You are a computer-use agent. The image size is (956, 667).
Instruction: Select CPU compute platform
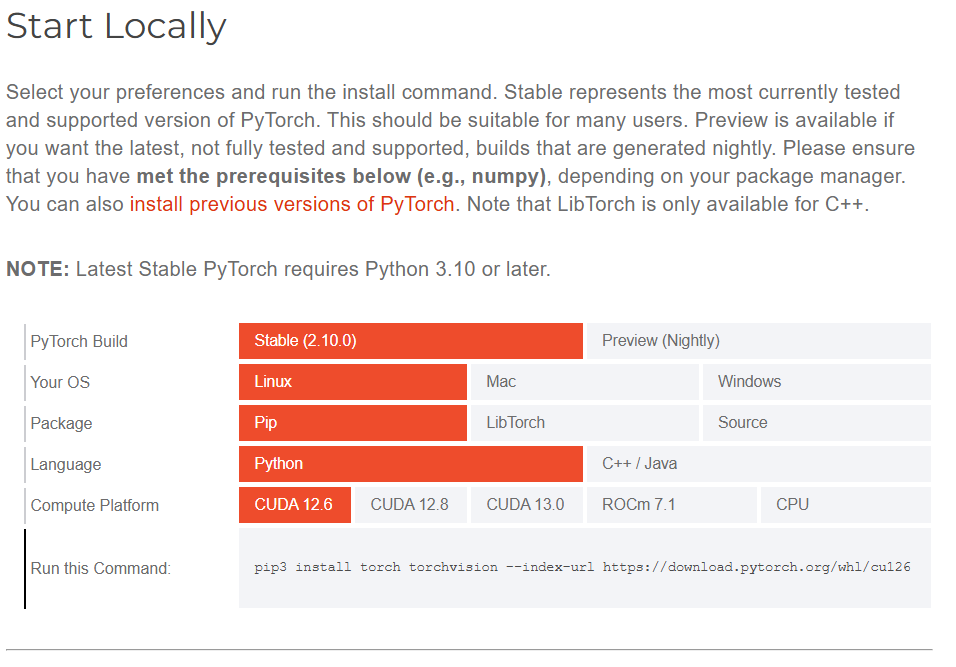tap(845, 505)
